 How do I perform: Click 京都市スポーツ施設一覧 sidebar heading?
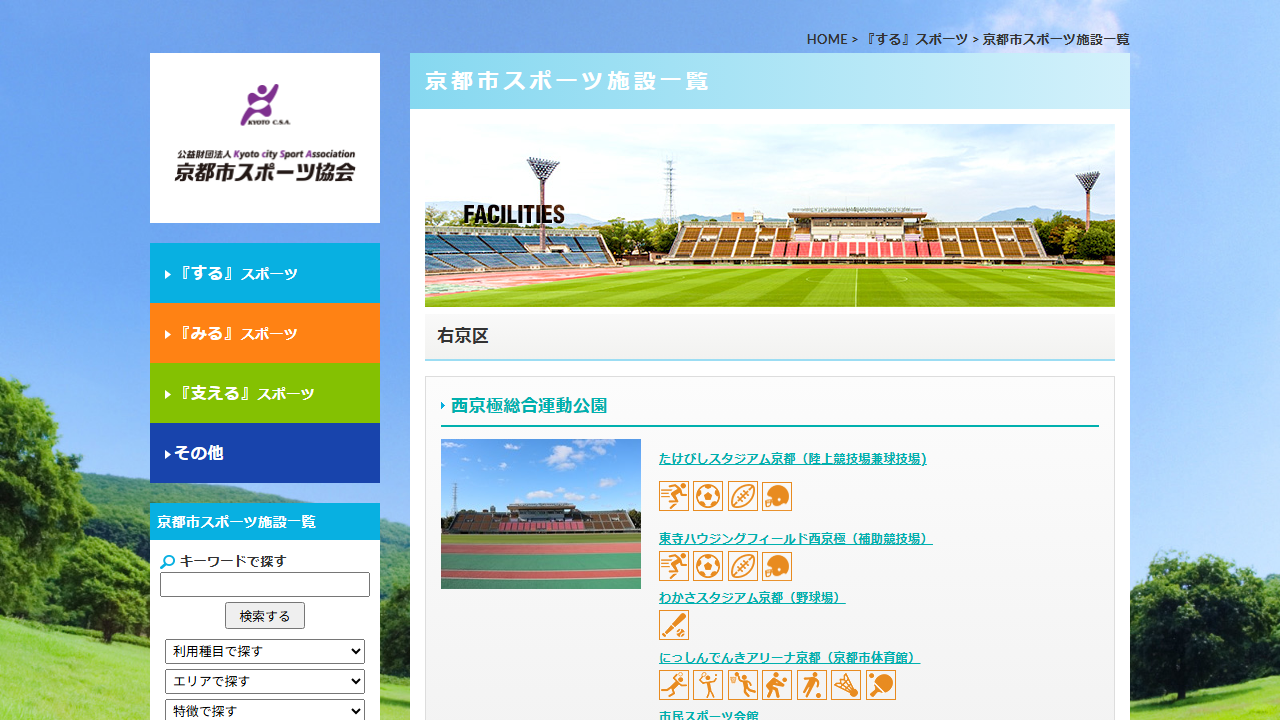(265, 521)
